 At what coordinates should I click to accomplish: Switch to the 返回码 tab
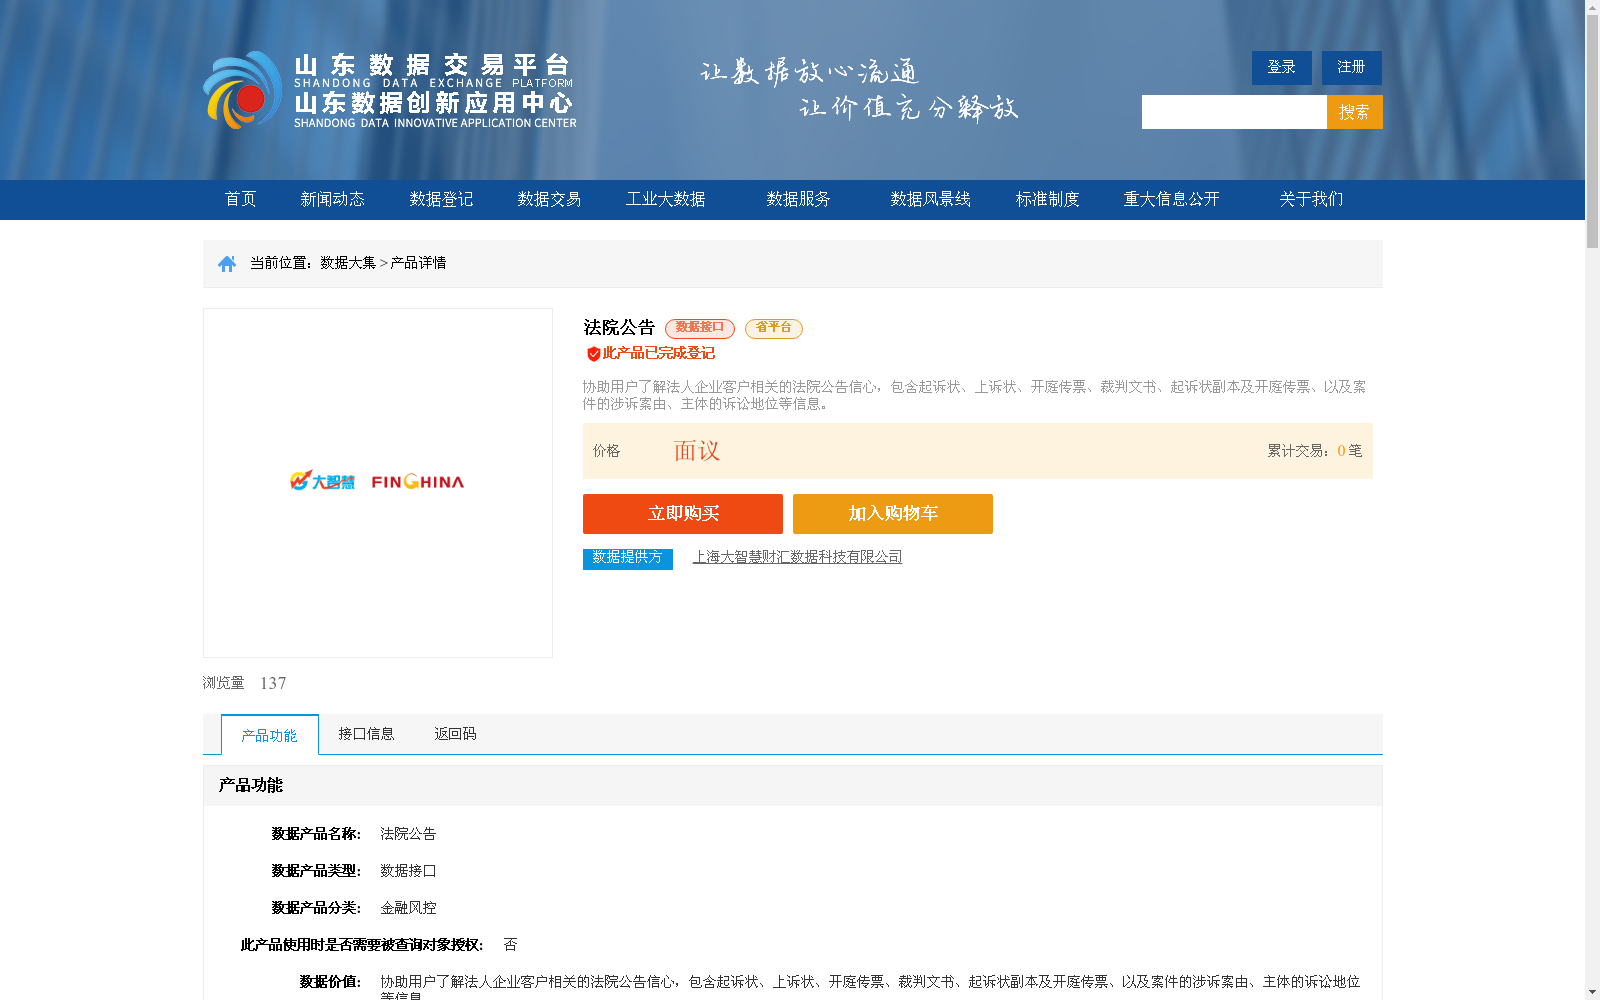455,734
